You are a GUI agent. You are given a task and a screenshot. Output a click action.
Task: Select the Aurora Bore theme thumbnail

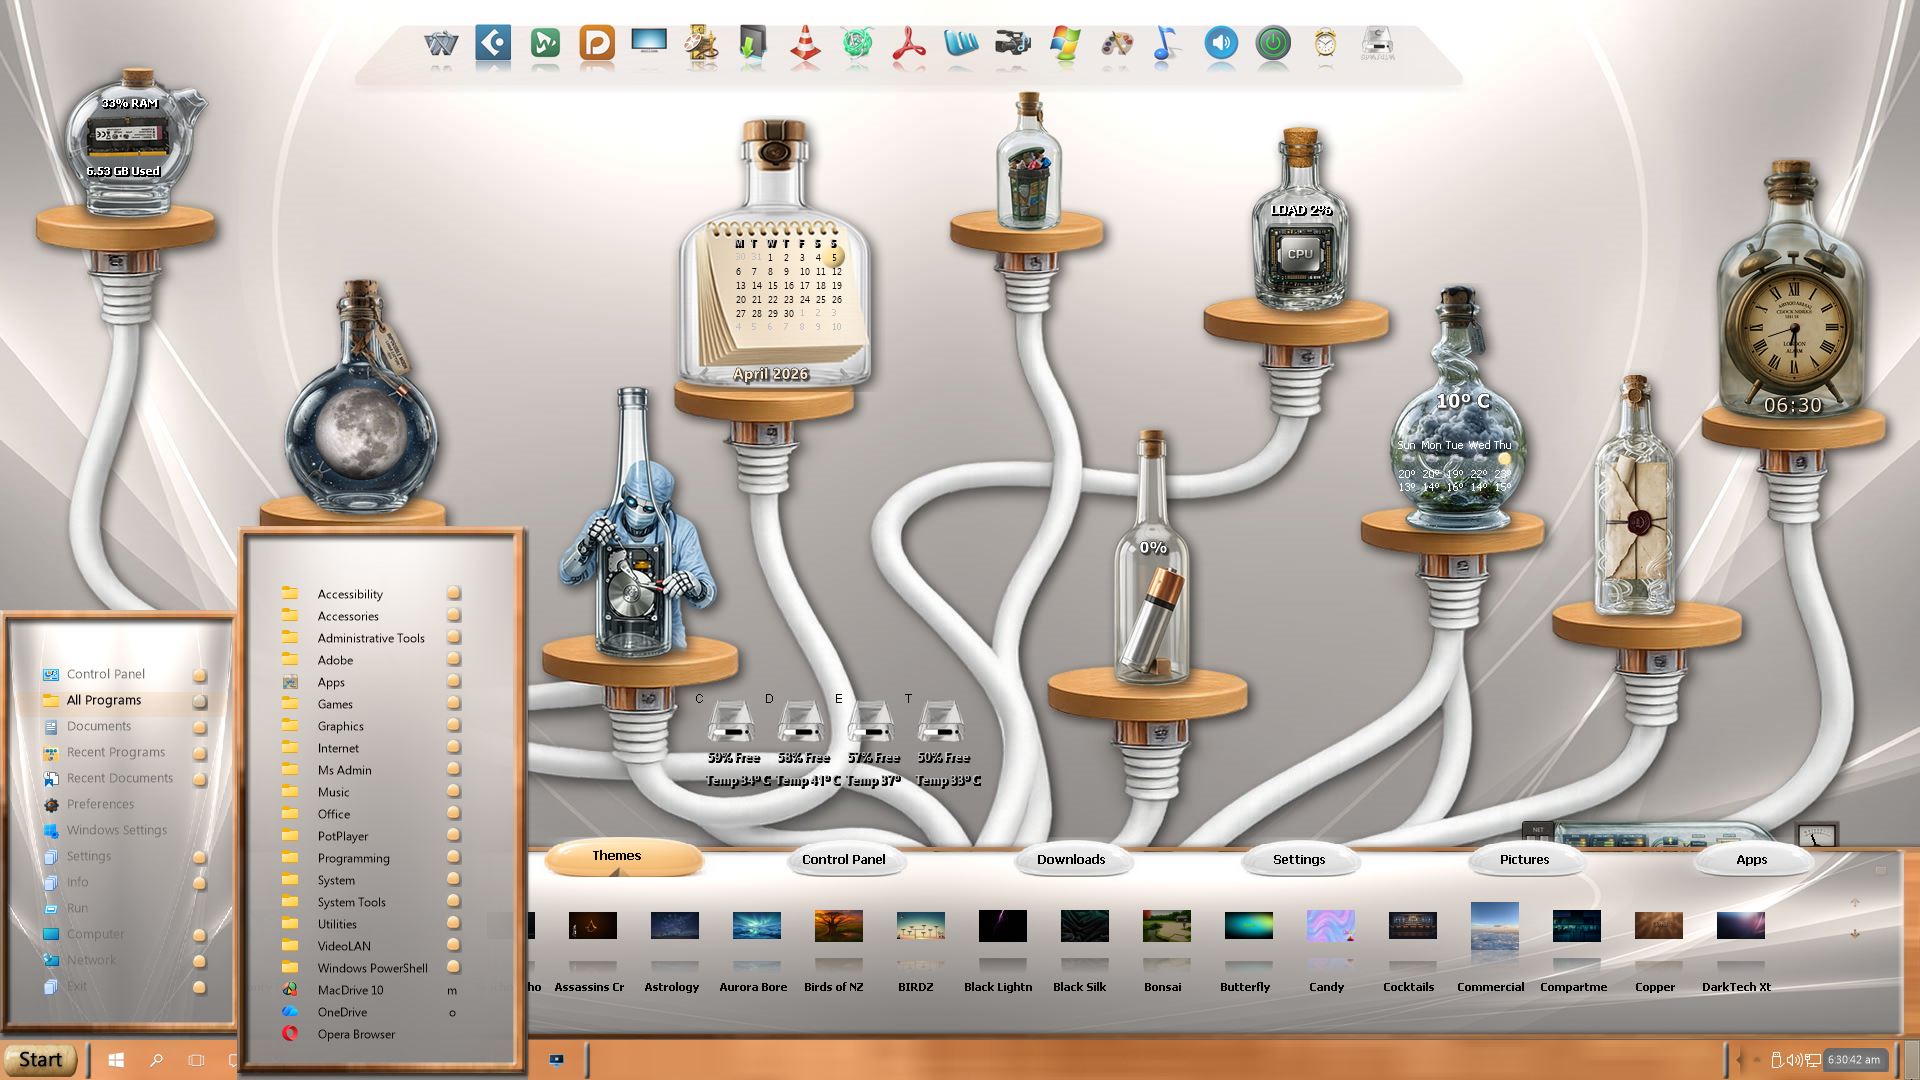tap(756, 926)
